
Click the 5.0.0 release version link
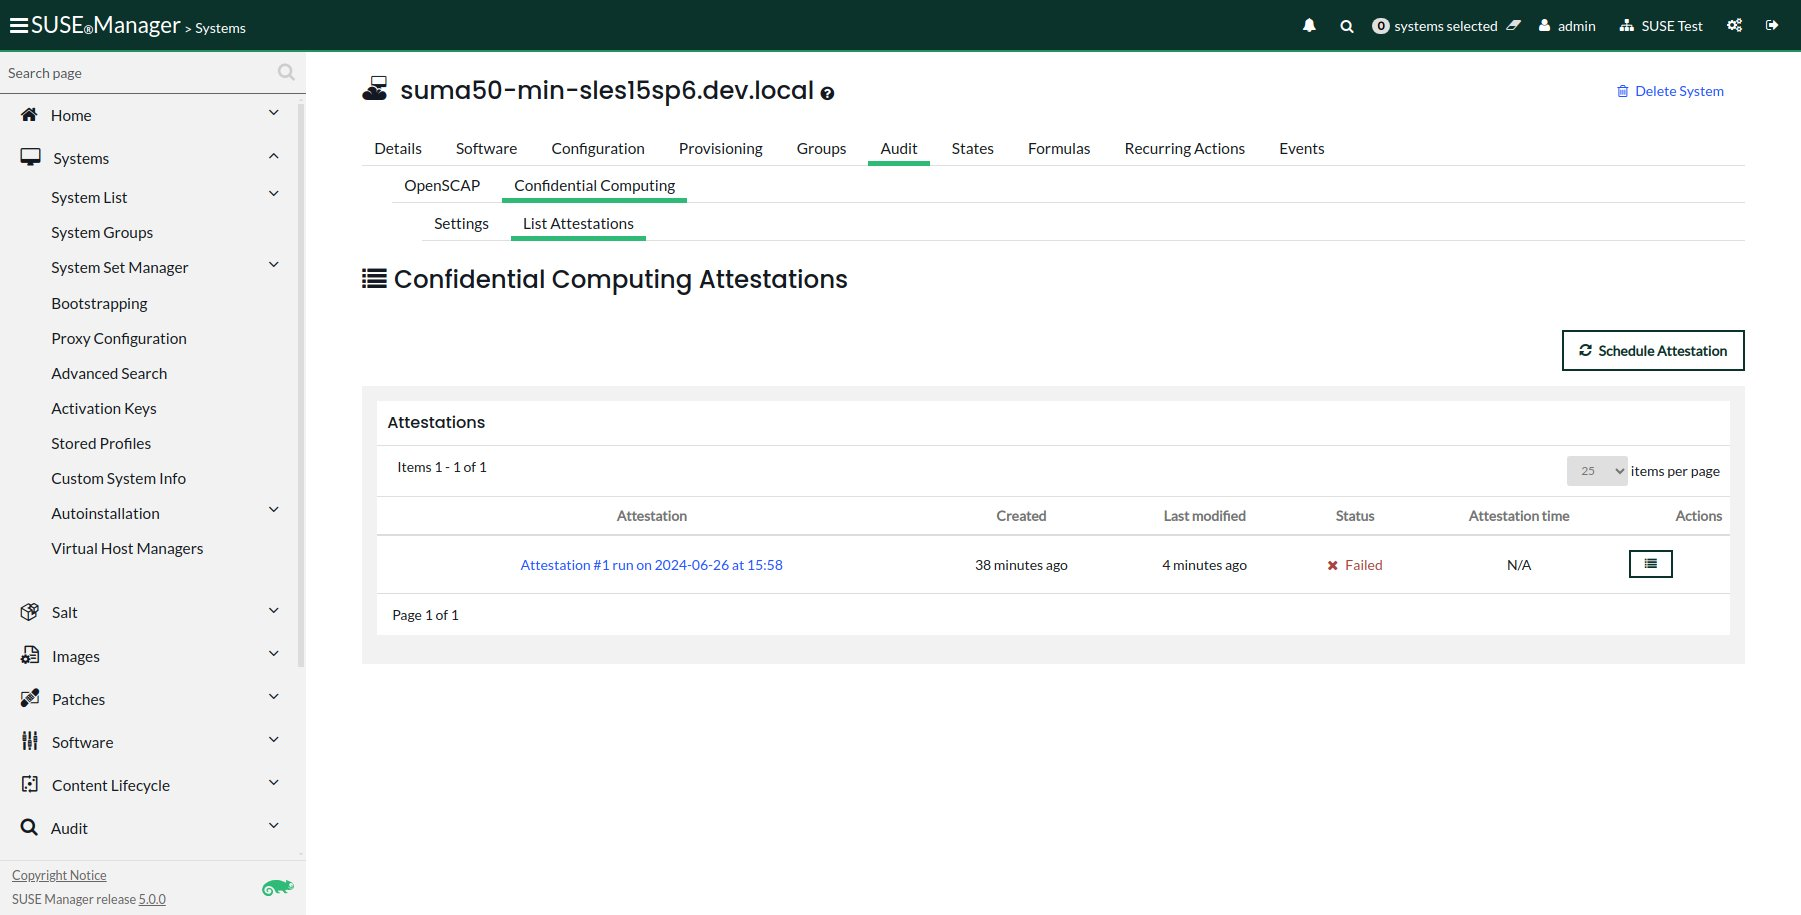[x=152, y=899]
